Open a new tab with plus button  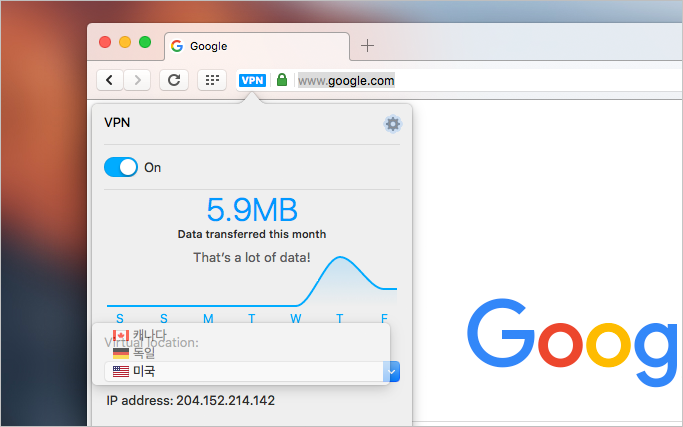click(x=367, y=45)
